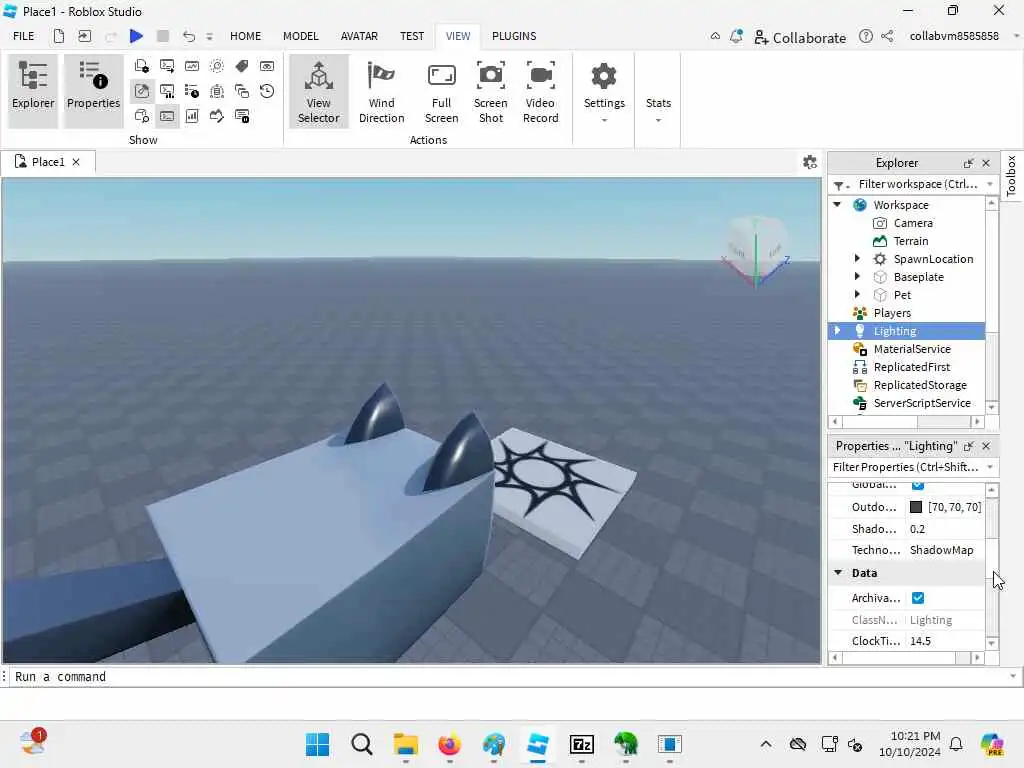Open the Watch window eye icon
1024x768 pixels.
(267, 66)
